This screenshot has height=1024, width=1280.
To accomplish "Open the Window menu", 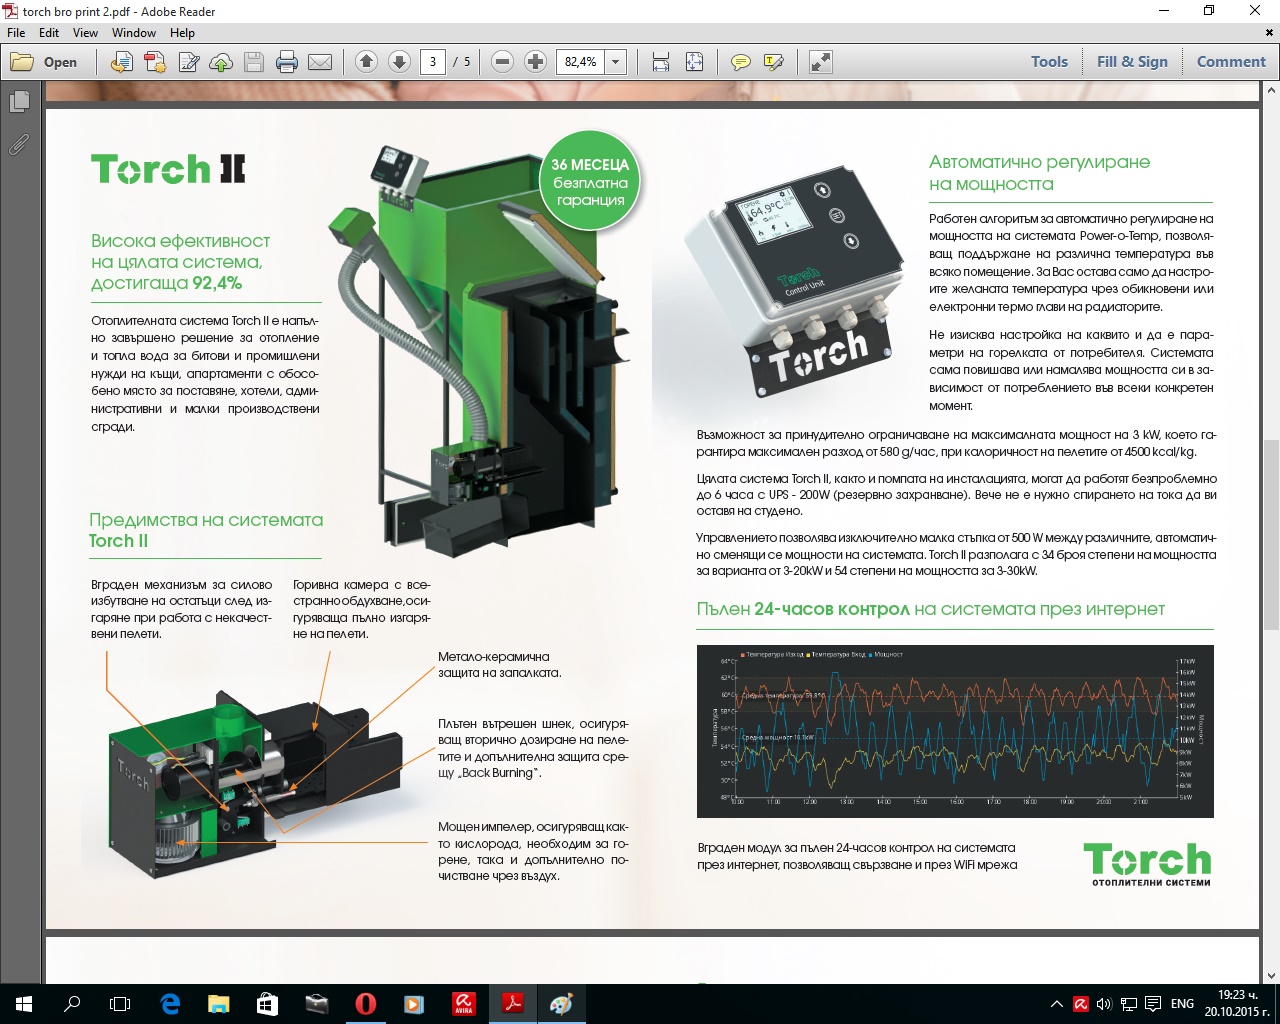I will [x=133, y=33].
